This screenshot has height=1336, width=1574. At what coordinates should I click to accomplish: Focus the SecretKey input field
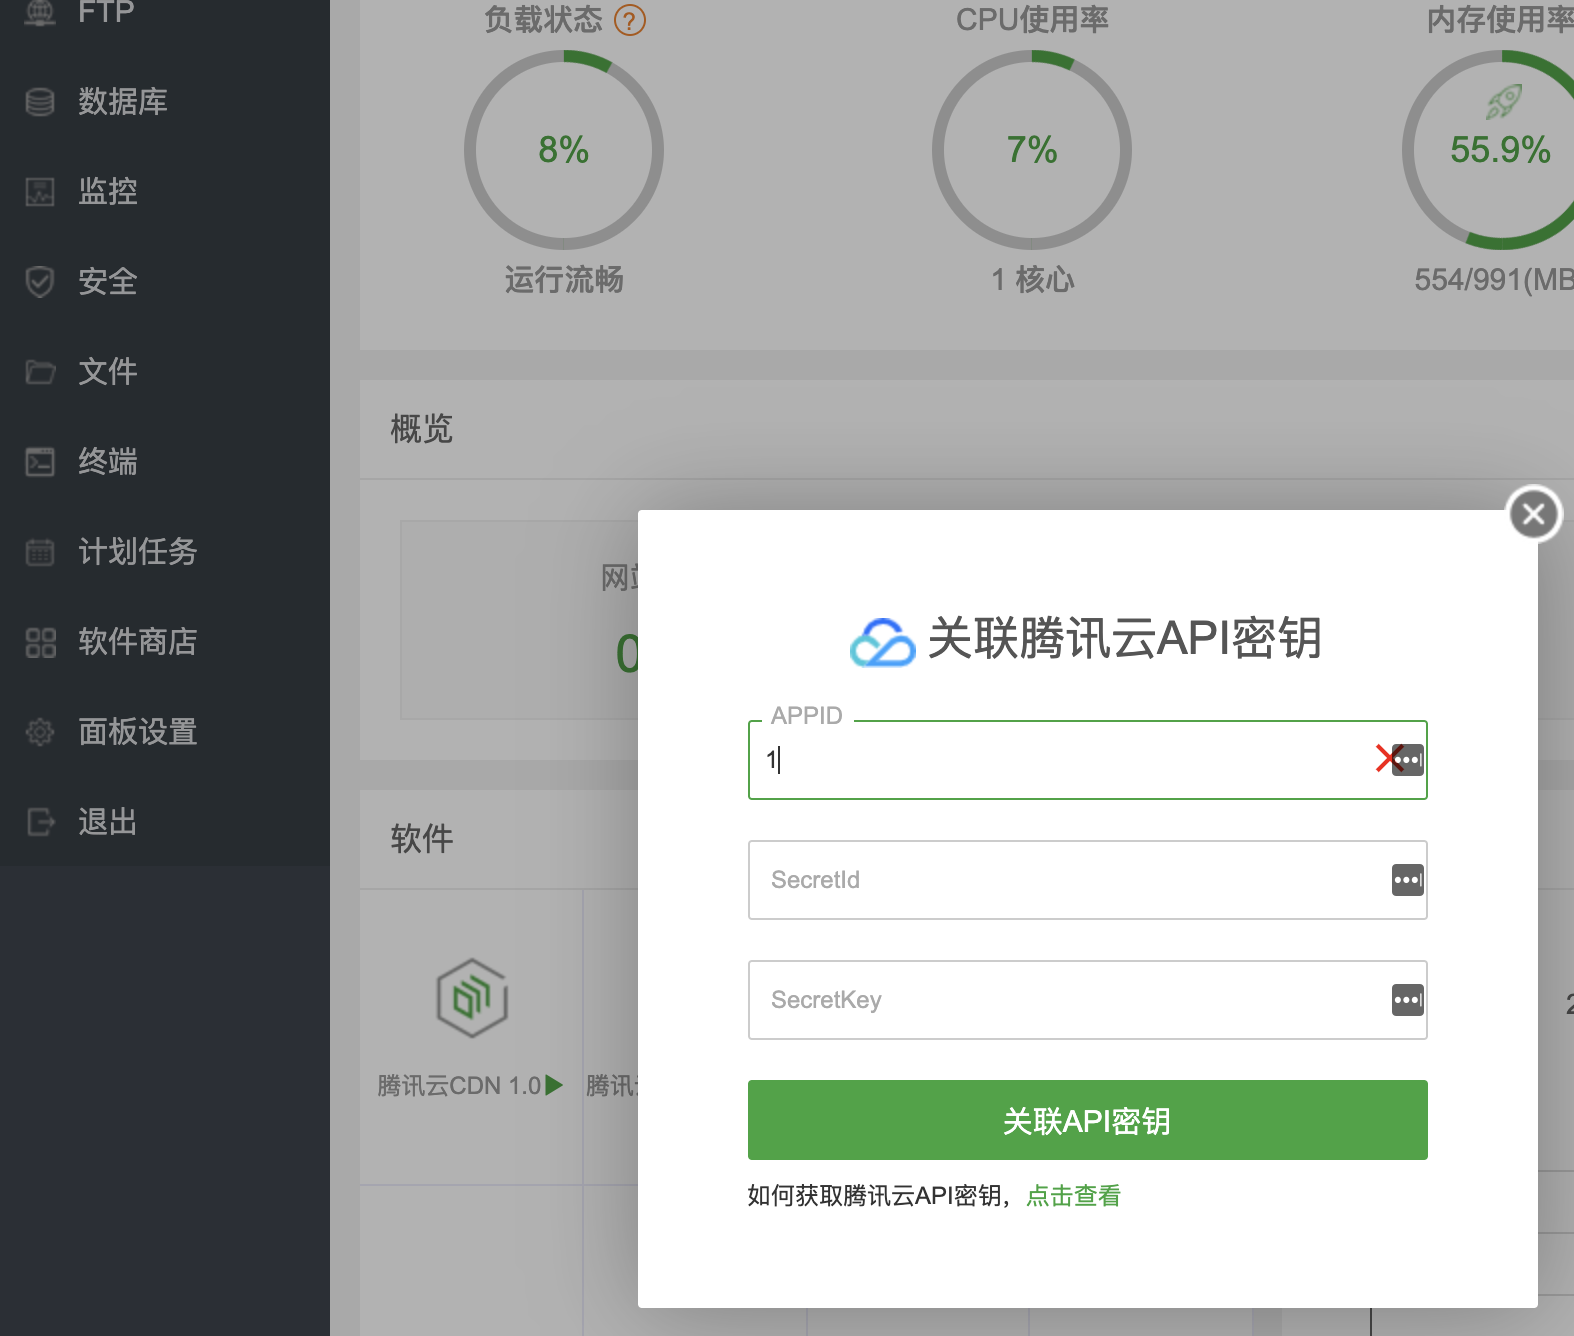1087,1000
